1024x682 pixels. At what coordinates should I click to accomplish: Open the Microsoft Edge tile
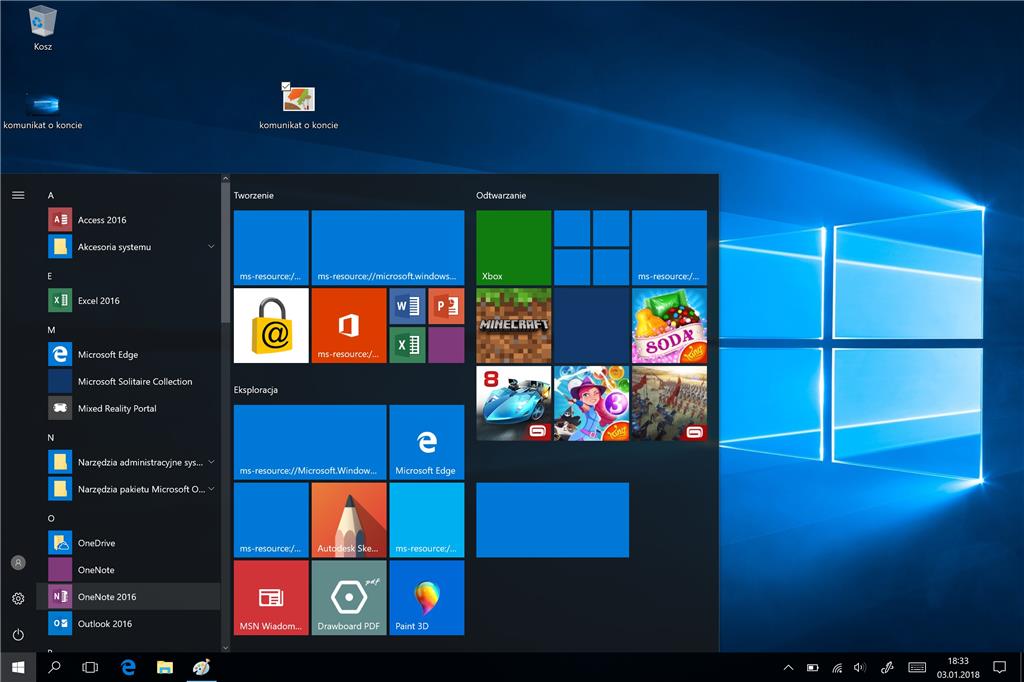pos(426,442)
